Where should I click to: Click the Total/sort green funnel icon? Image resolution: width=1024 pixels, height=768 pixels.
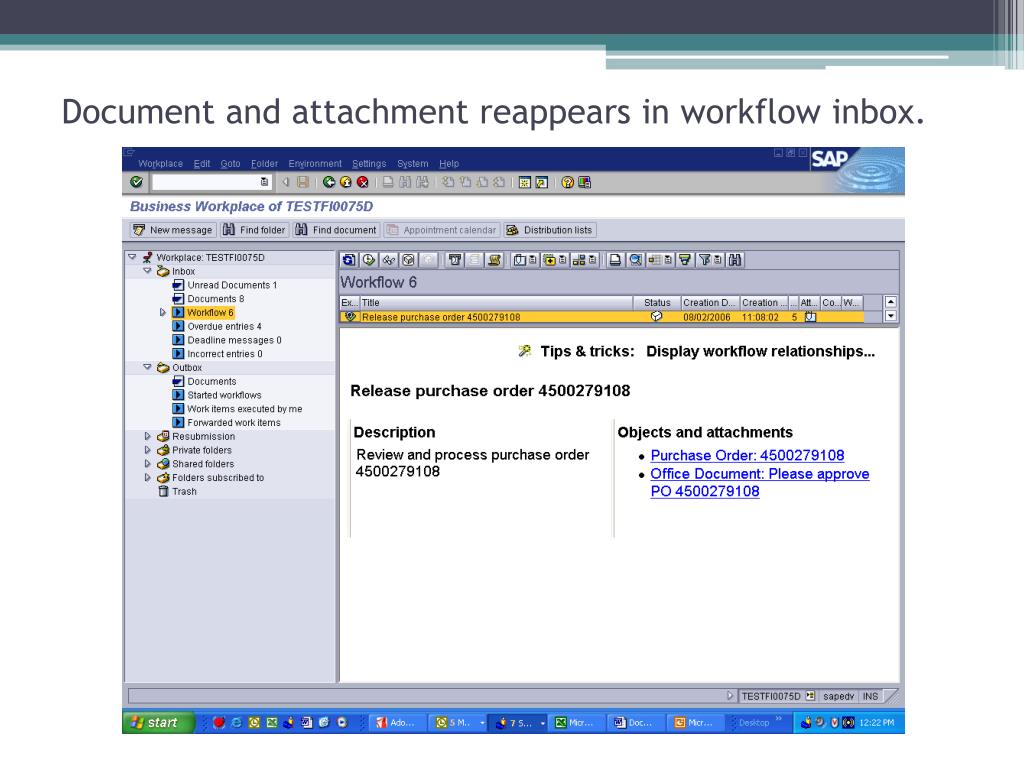684,260
